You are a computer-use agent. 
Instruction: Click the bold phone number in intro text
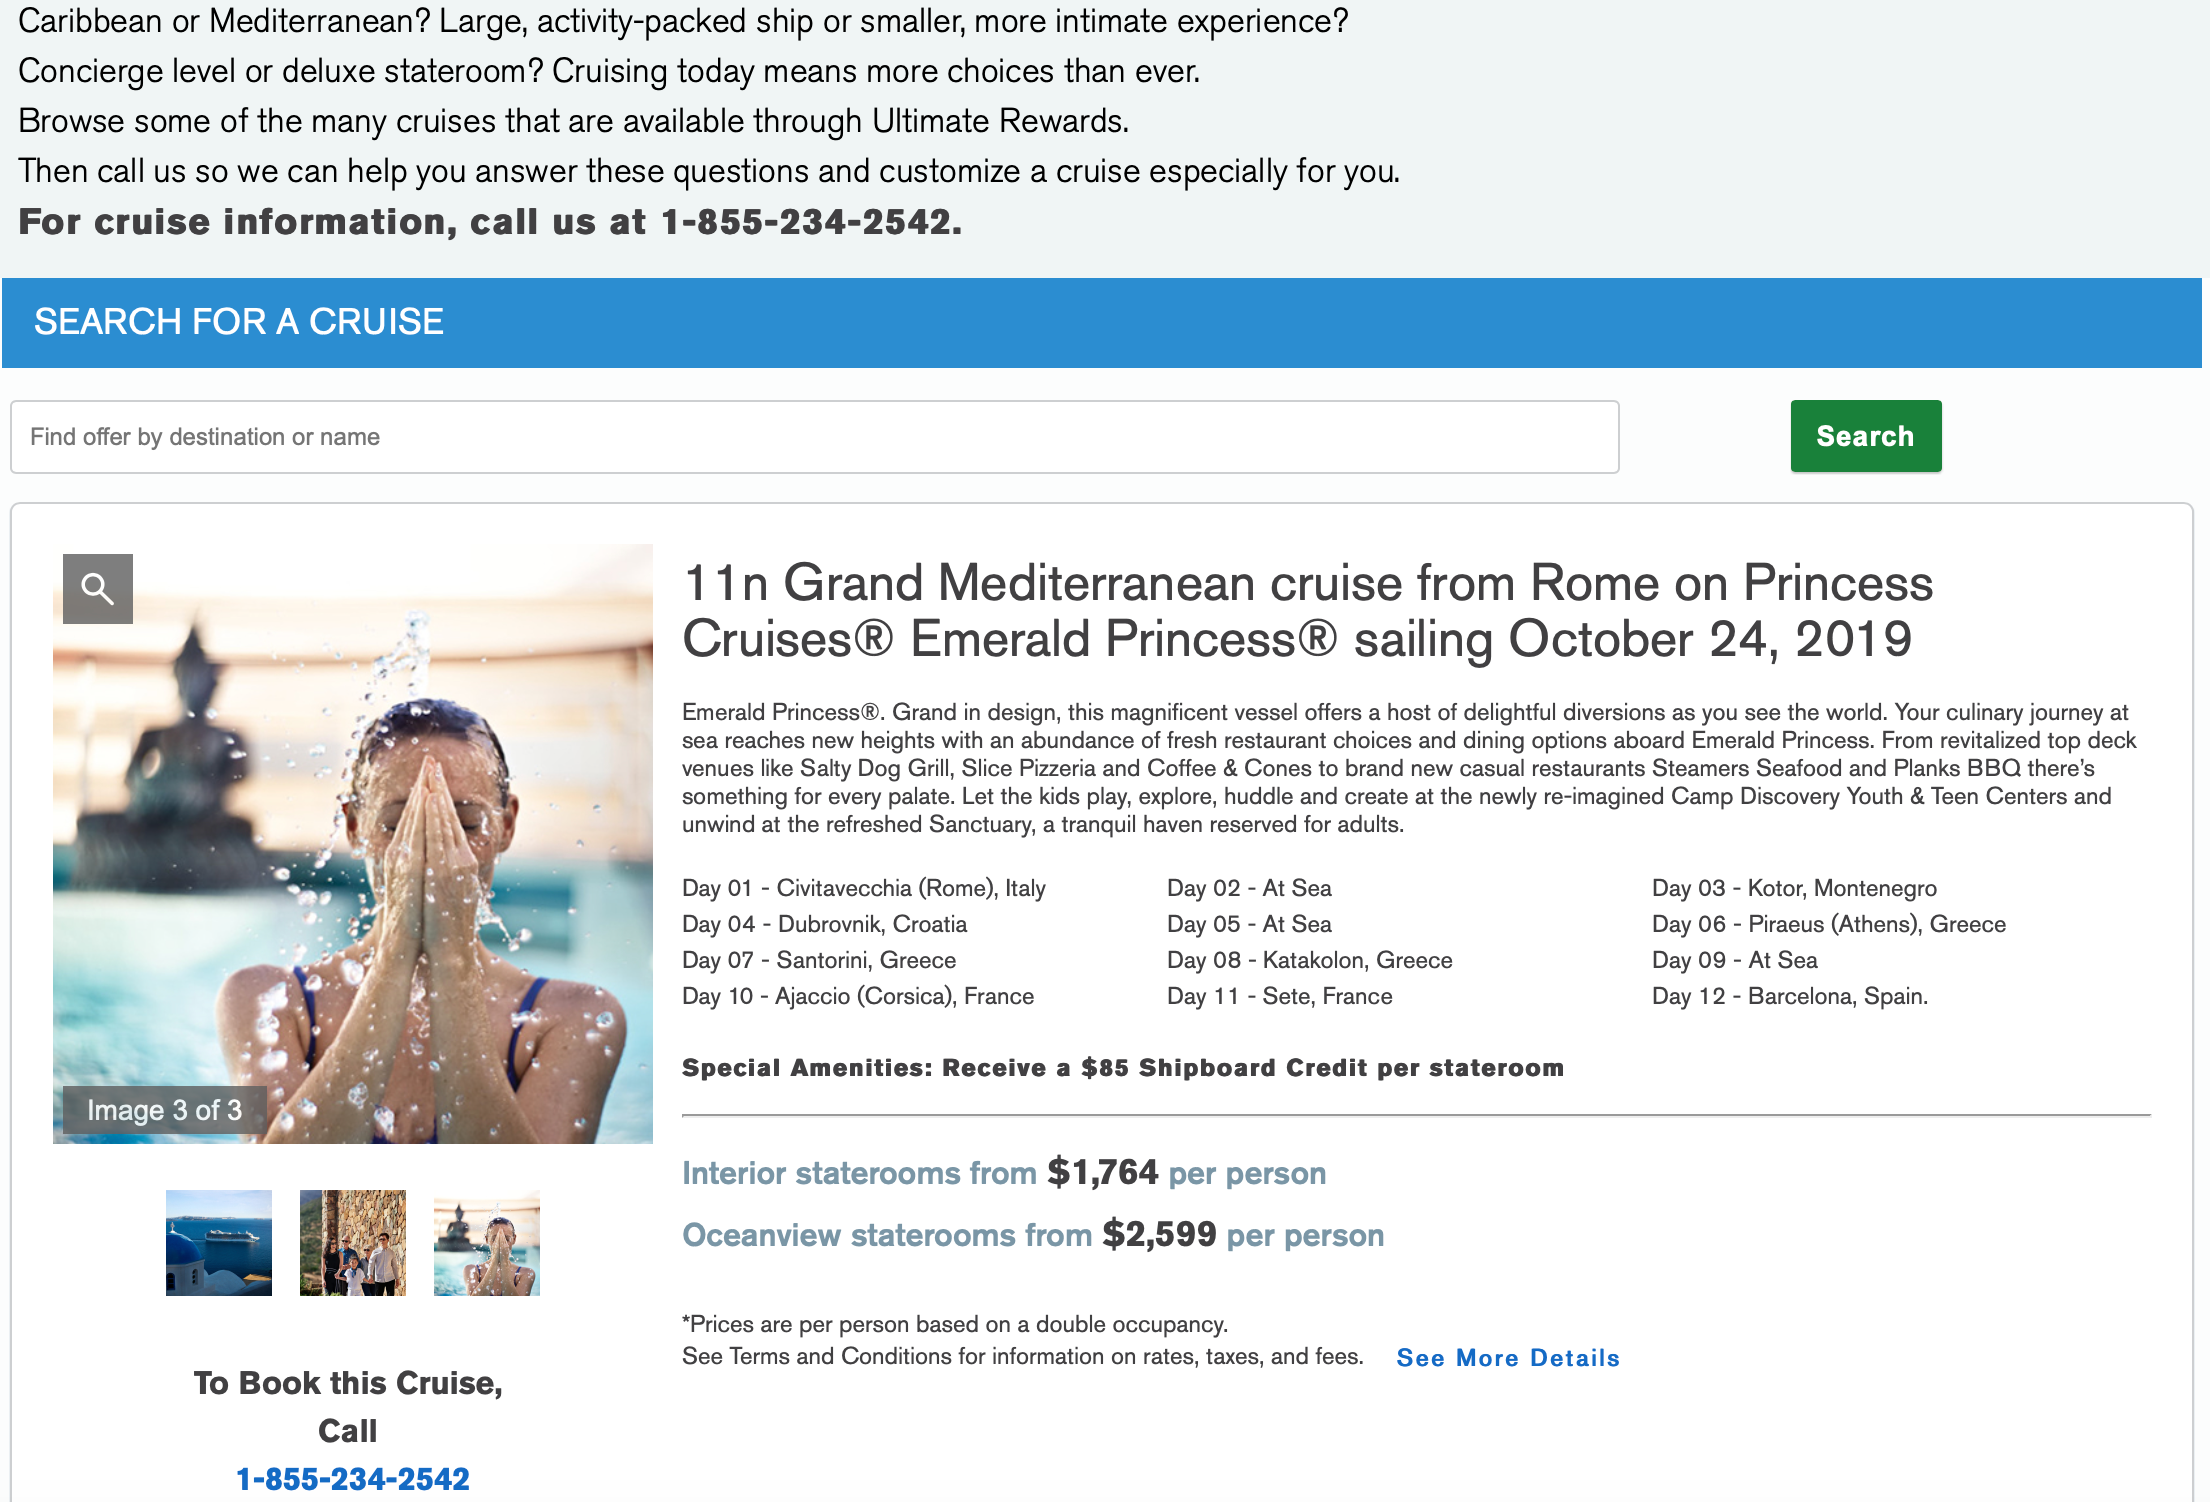(811, 222)
